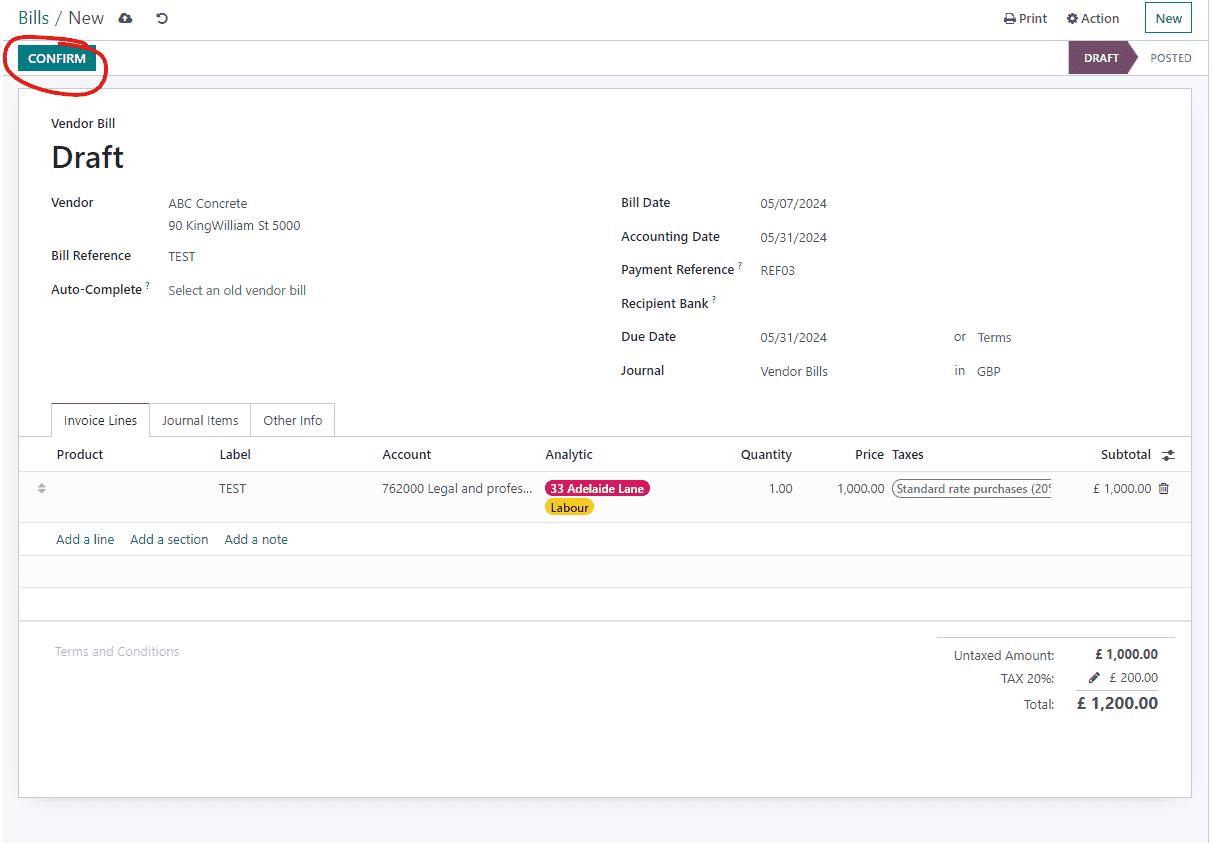Select the Posted status stage

coord(1170,58)
